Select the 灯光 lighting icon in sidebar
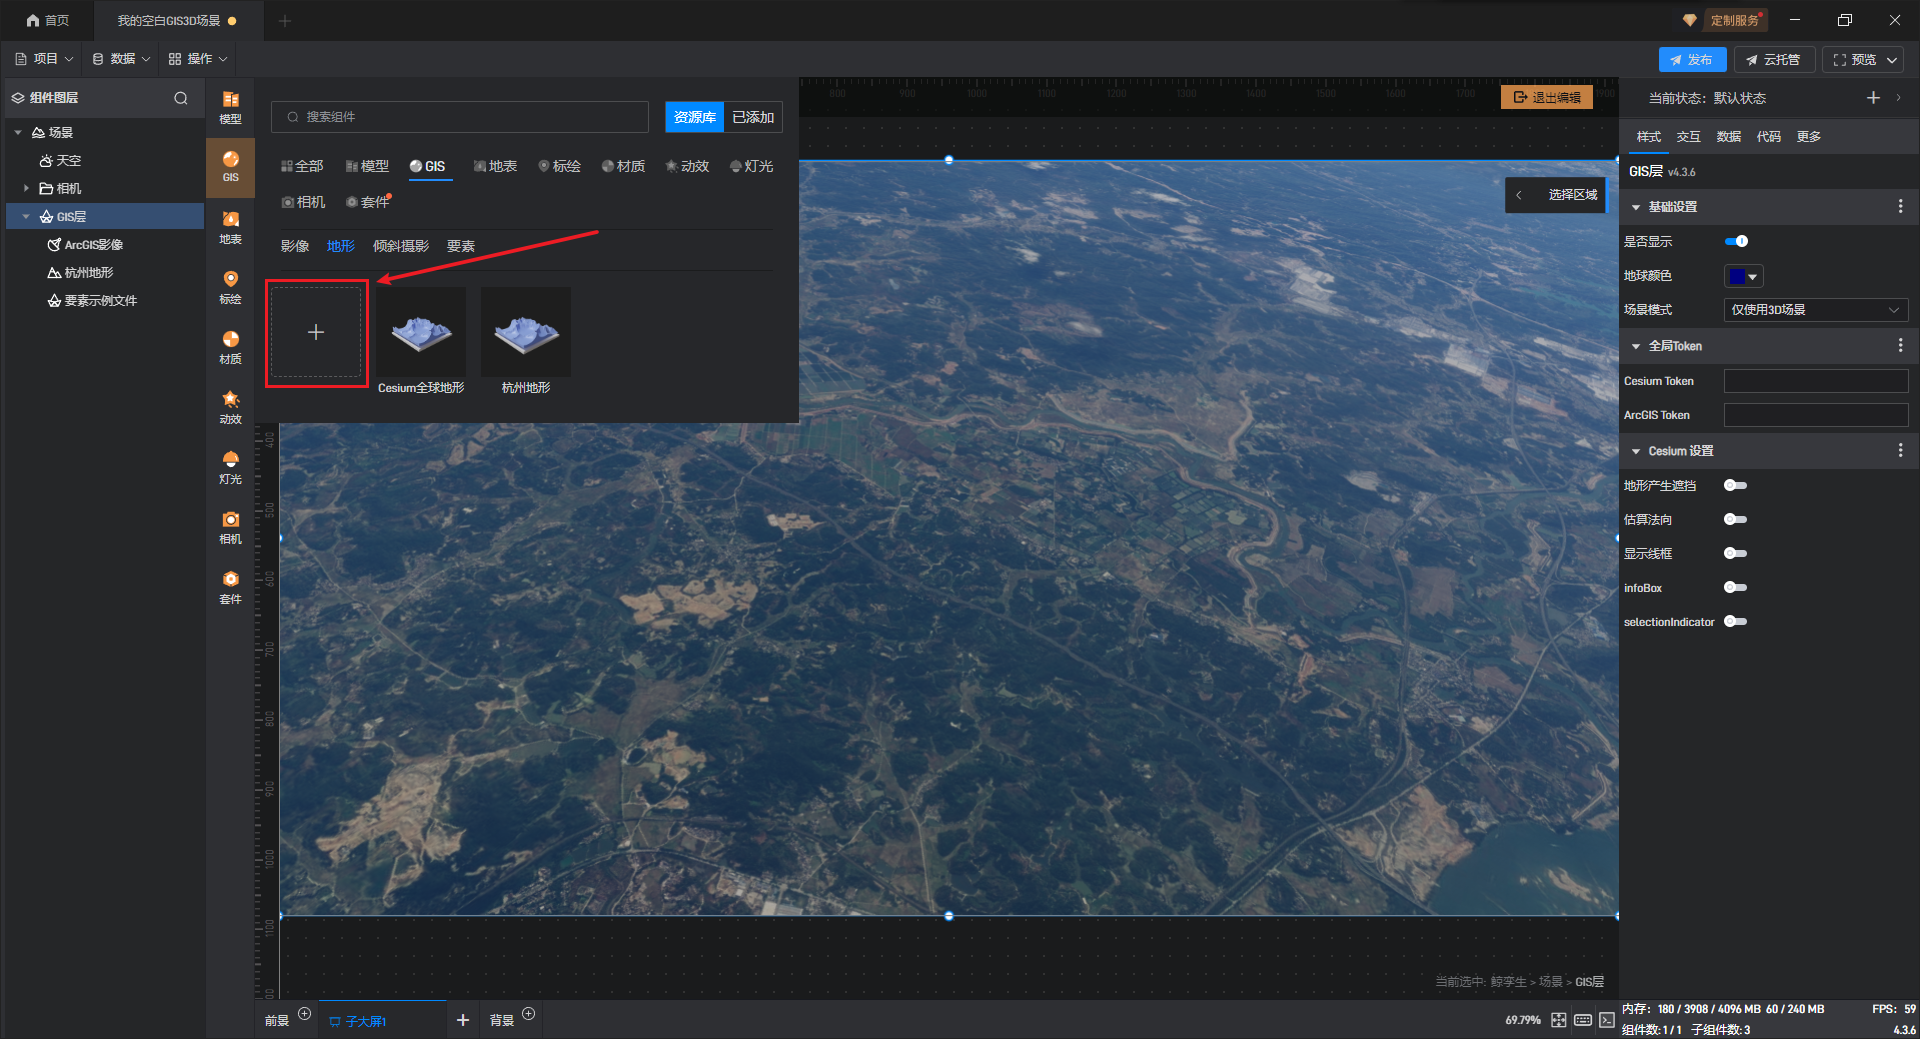Image resolution: width=1920 pixels, height=1039 pixels. tap(230, 466)
